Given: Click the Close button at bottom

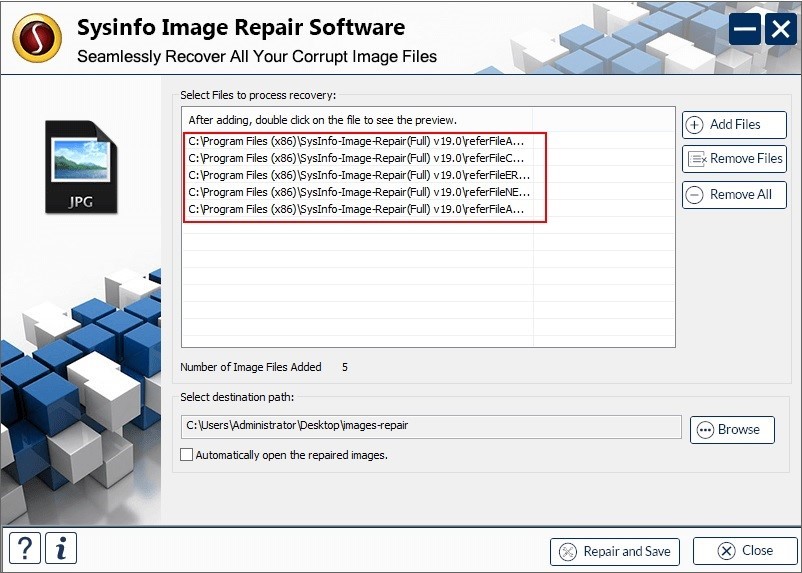Looking at the screenshot, I should point(745,551).
